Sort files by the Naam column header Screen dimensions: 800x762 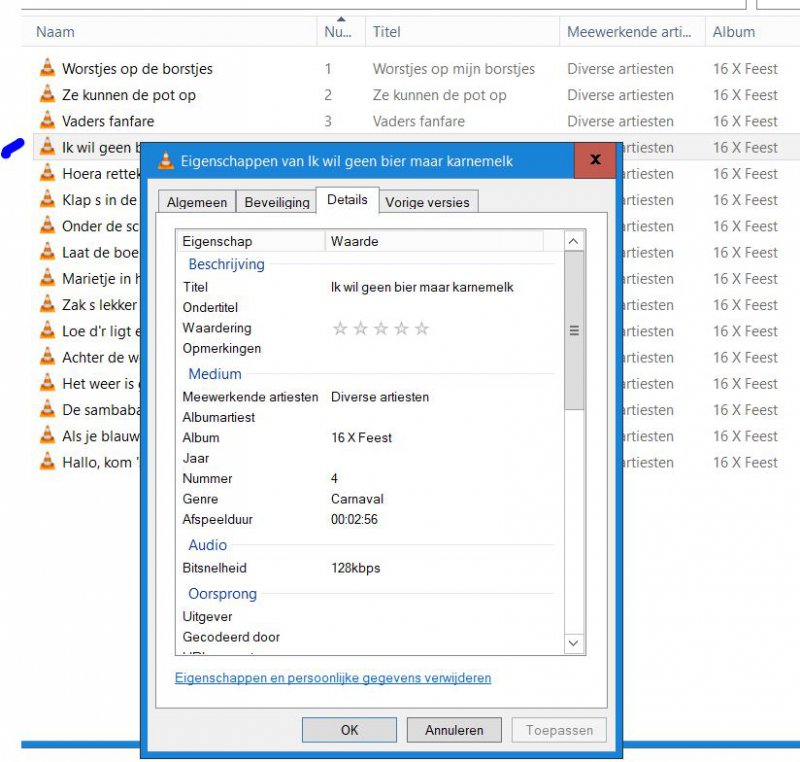tap(56, 32)
